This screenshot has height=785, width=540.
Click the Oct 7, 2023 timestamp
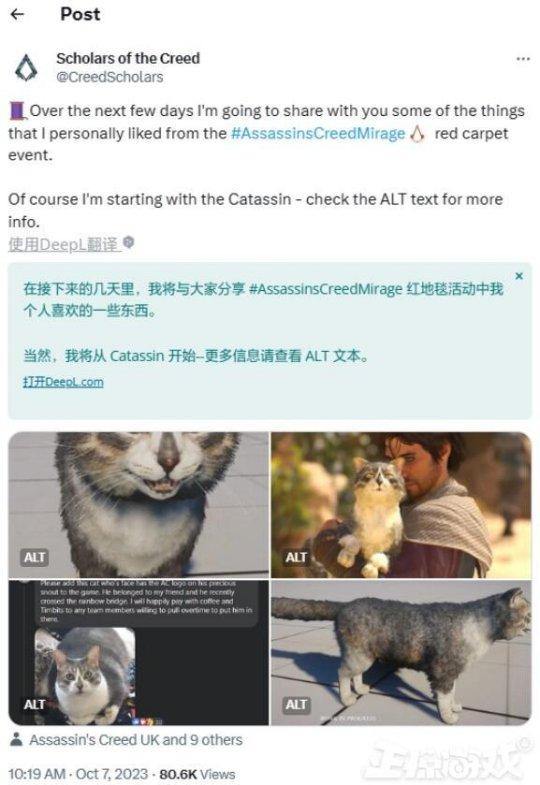pos(112,774)
